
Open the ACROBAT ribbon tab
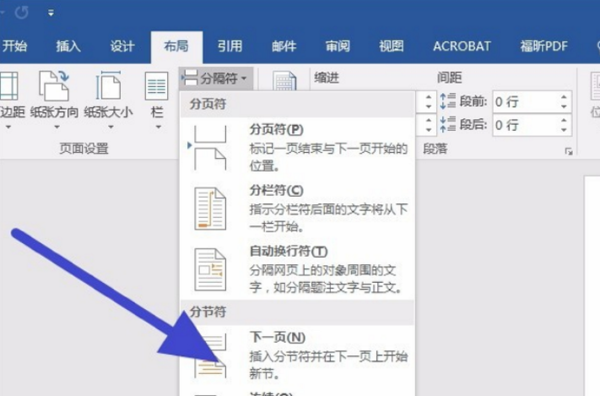(462, 46)
